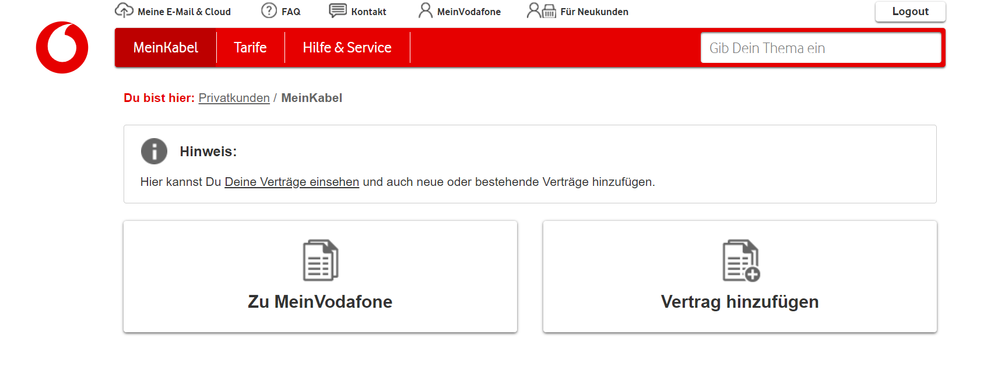Image resolution: width=998 pixels, height=380 pixels.
Task: Select the MeinKabel navigation tab
Action: coord(165,48)
